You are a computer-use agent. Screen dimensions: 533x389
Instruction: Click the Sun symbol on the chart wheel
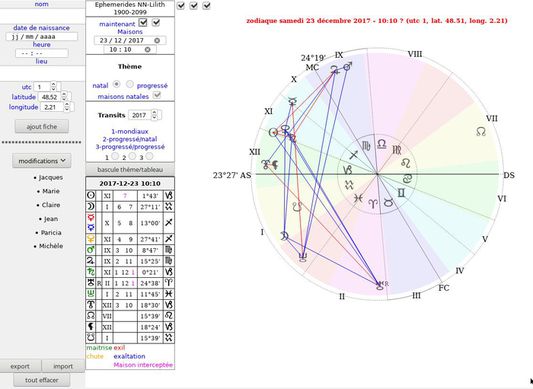[x=273, y=132]
